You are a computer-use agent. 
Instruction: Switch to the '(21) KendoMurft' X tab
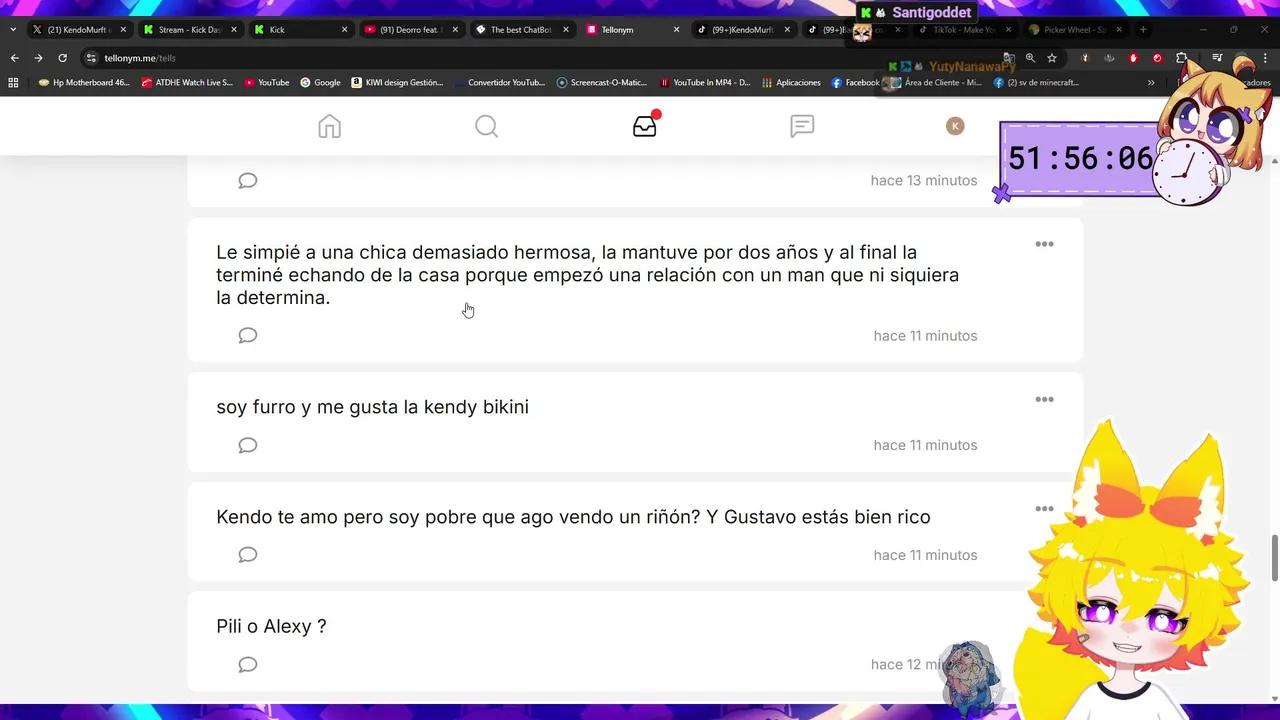coord(80,30)
